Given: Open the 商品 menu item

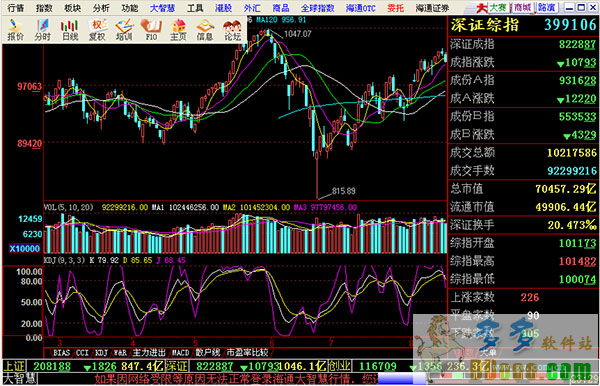Looking at the screenshot, I should (x=280, y=8).
